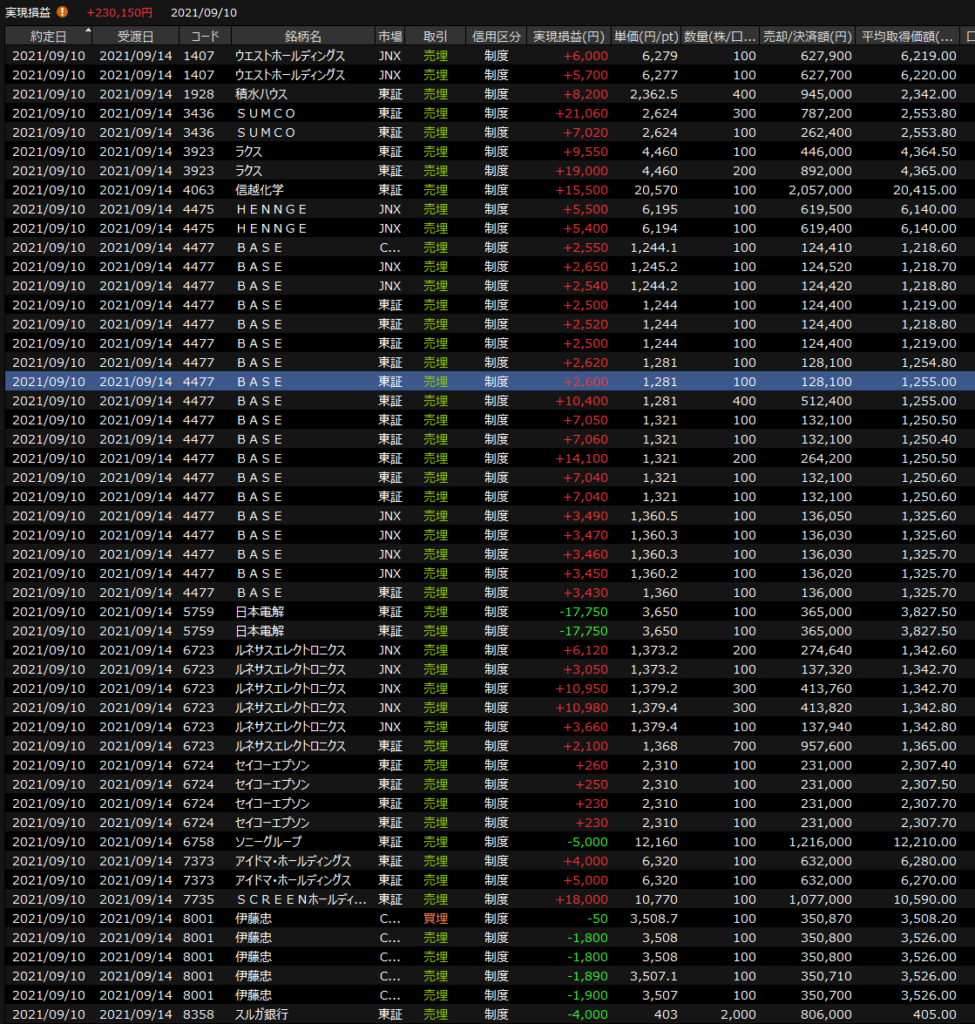Click the 買埋 entry in 伊藤忠 row
The height and width of the screenshot is (1024, 975).
tap(435, 918)
